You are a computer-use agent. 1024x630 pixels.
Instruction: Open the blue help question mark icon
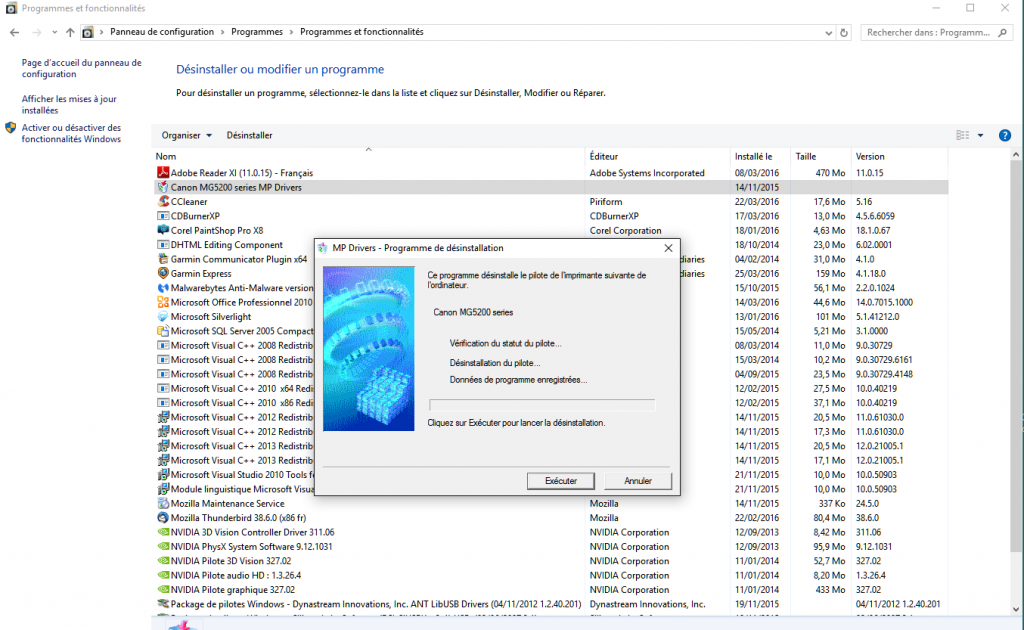1004,135
